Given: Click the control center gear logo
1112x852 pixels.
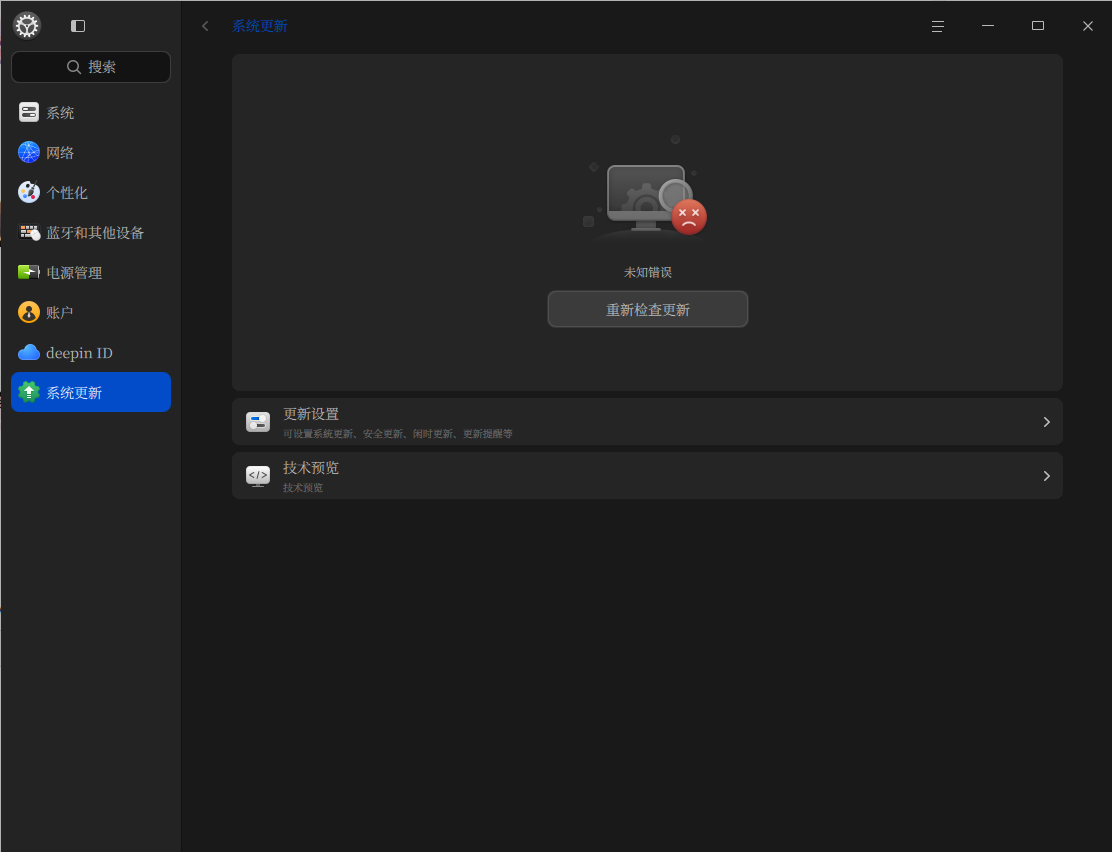Looking at the screenshot, I should tap(27, 26).
